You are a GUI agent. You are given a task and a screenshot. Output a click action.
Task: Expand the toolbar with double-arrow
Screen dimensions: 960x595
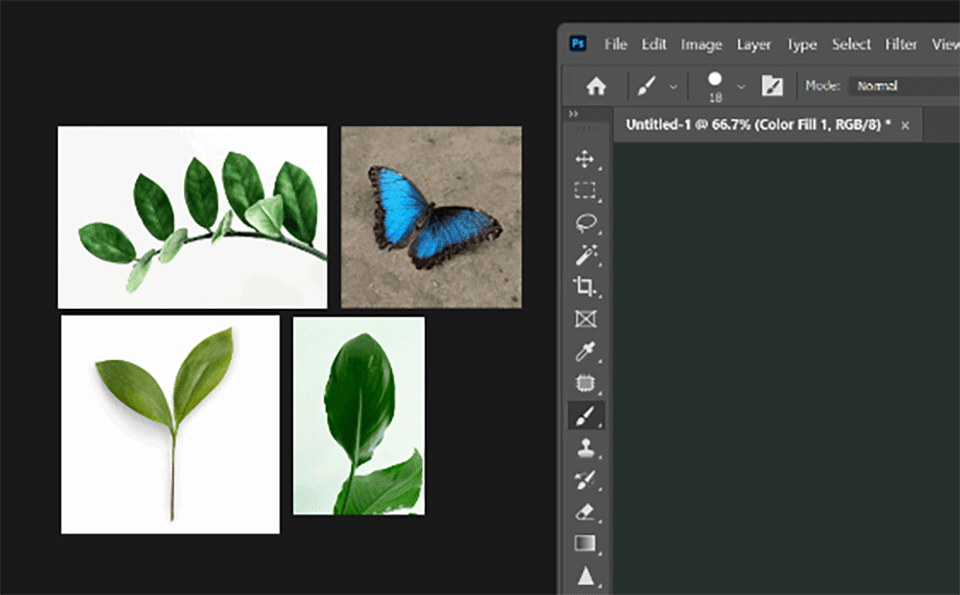pos(573,114)
